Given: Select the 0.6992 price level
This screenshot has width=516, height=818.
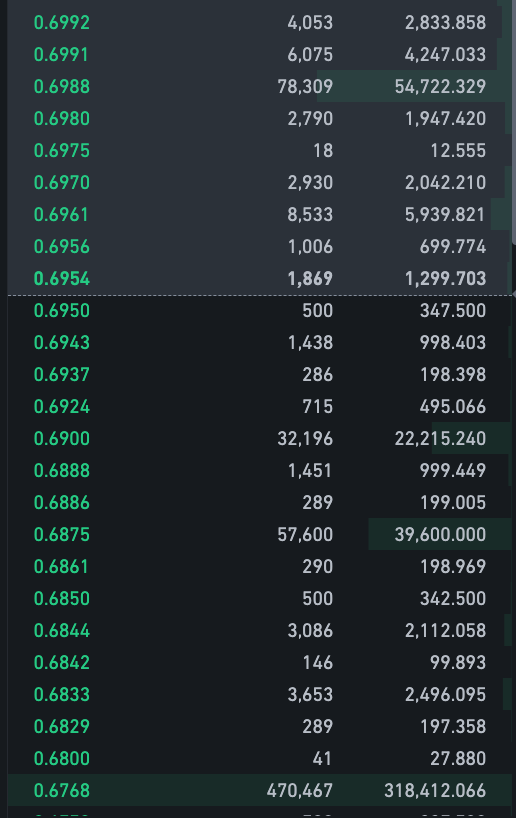Looking at the screenshot, I should pos(62,22).
